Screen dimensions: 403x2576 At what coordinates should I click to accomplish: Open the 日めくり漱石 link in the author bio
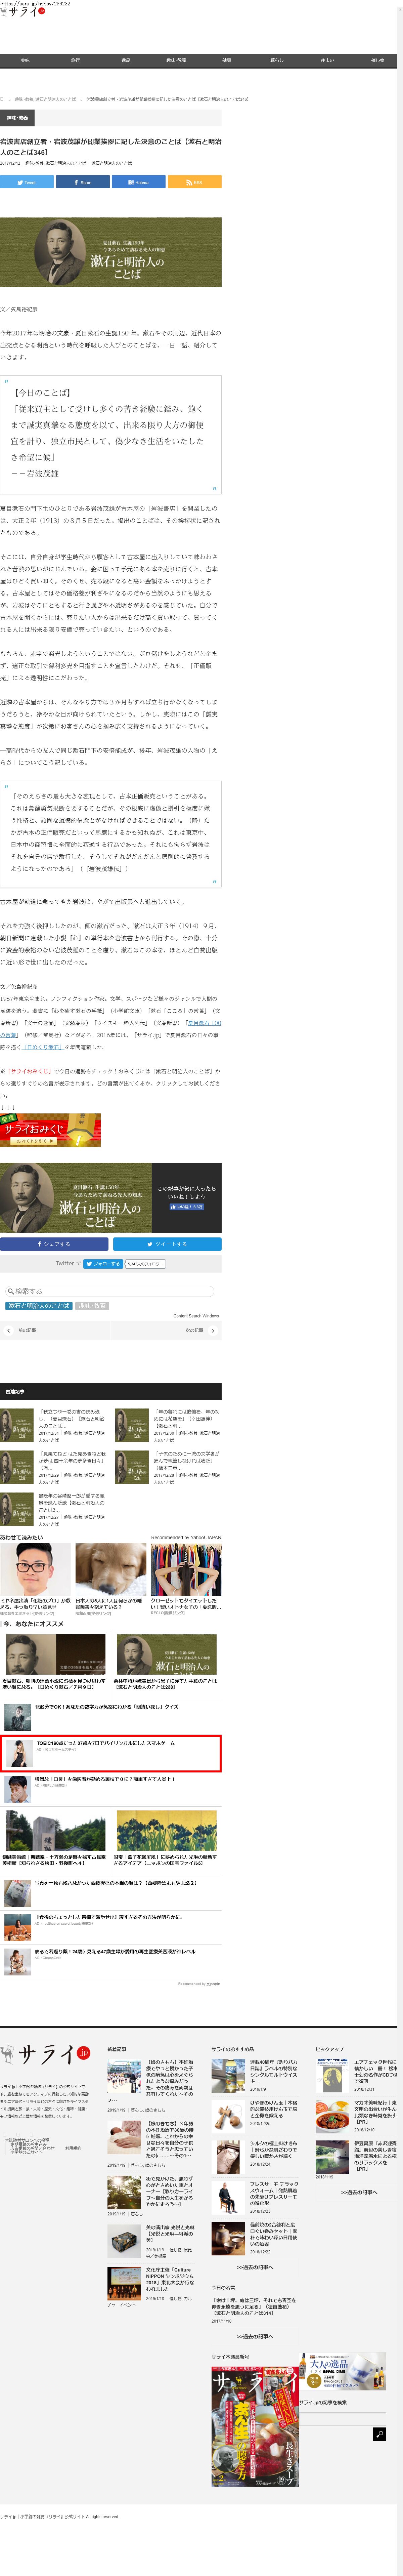click(x=43, y=1047)
